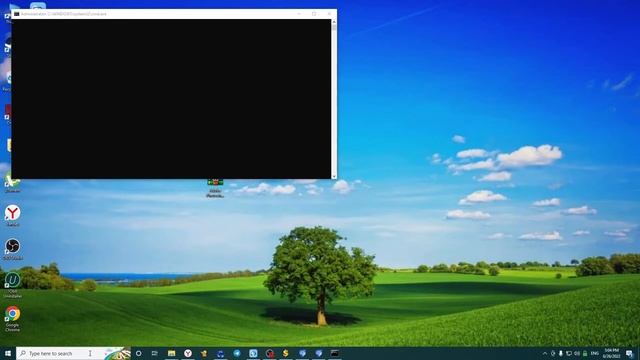Open the network tray icon
The width and height of the screenshot is (640, 360).
(x=569, y=353)
